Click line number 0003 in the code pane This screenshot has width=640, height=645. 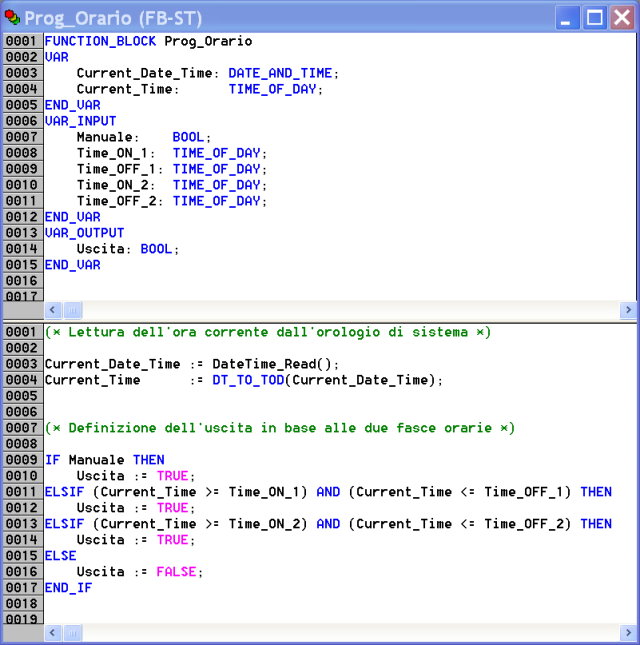click(x=22, y=364)
